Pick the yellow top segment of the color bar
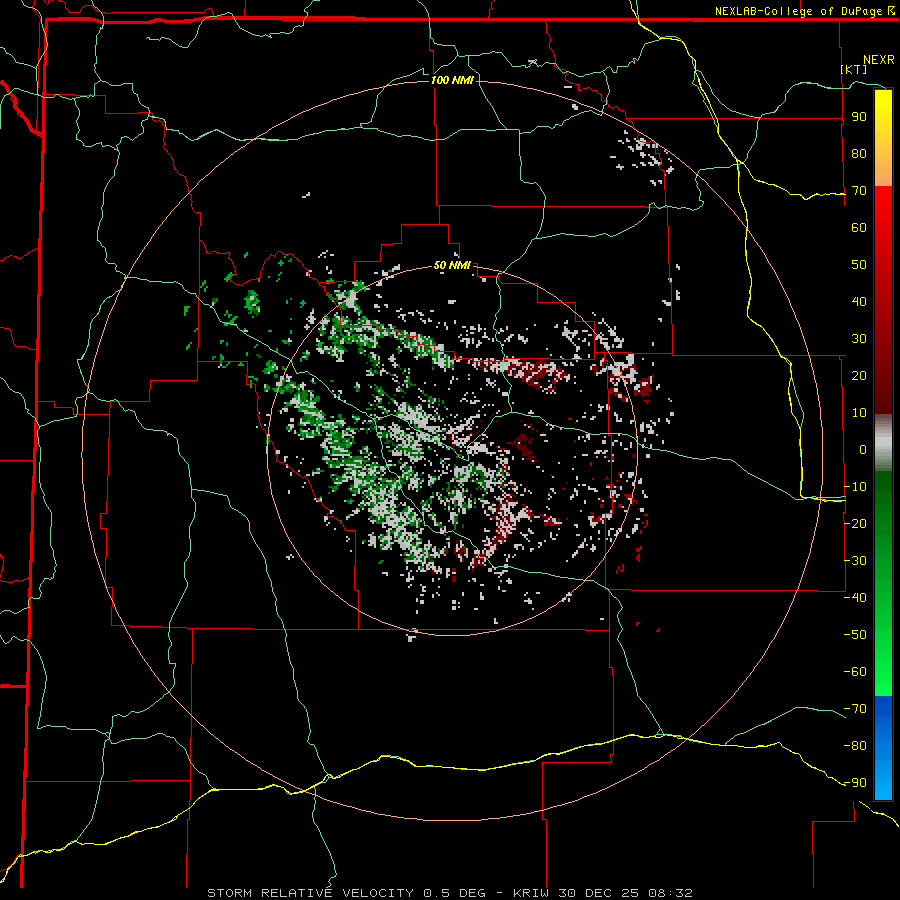The width and height of the screenshot is (900, 900). pos(883,138)
